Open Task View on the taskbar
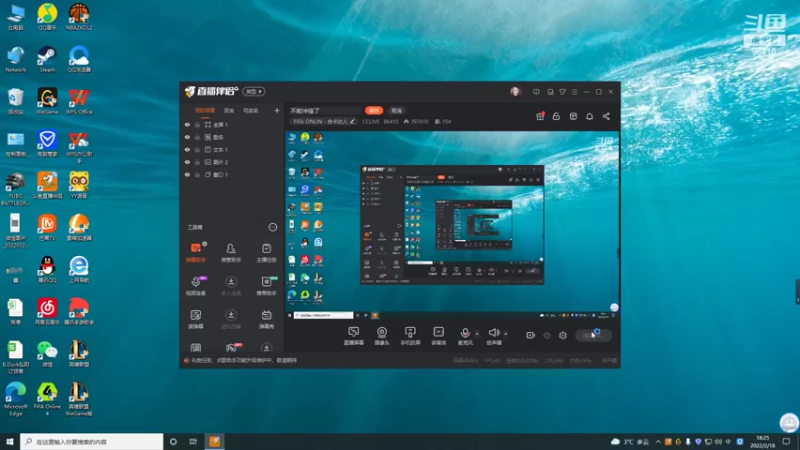The height and width of the screenshot is (450, 800). pyautogui.click(x=193, y=441)
